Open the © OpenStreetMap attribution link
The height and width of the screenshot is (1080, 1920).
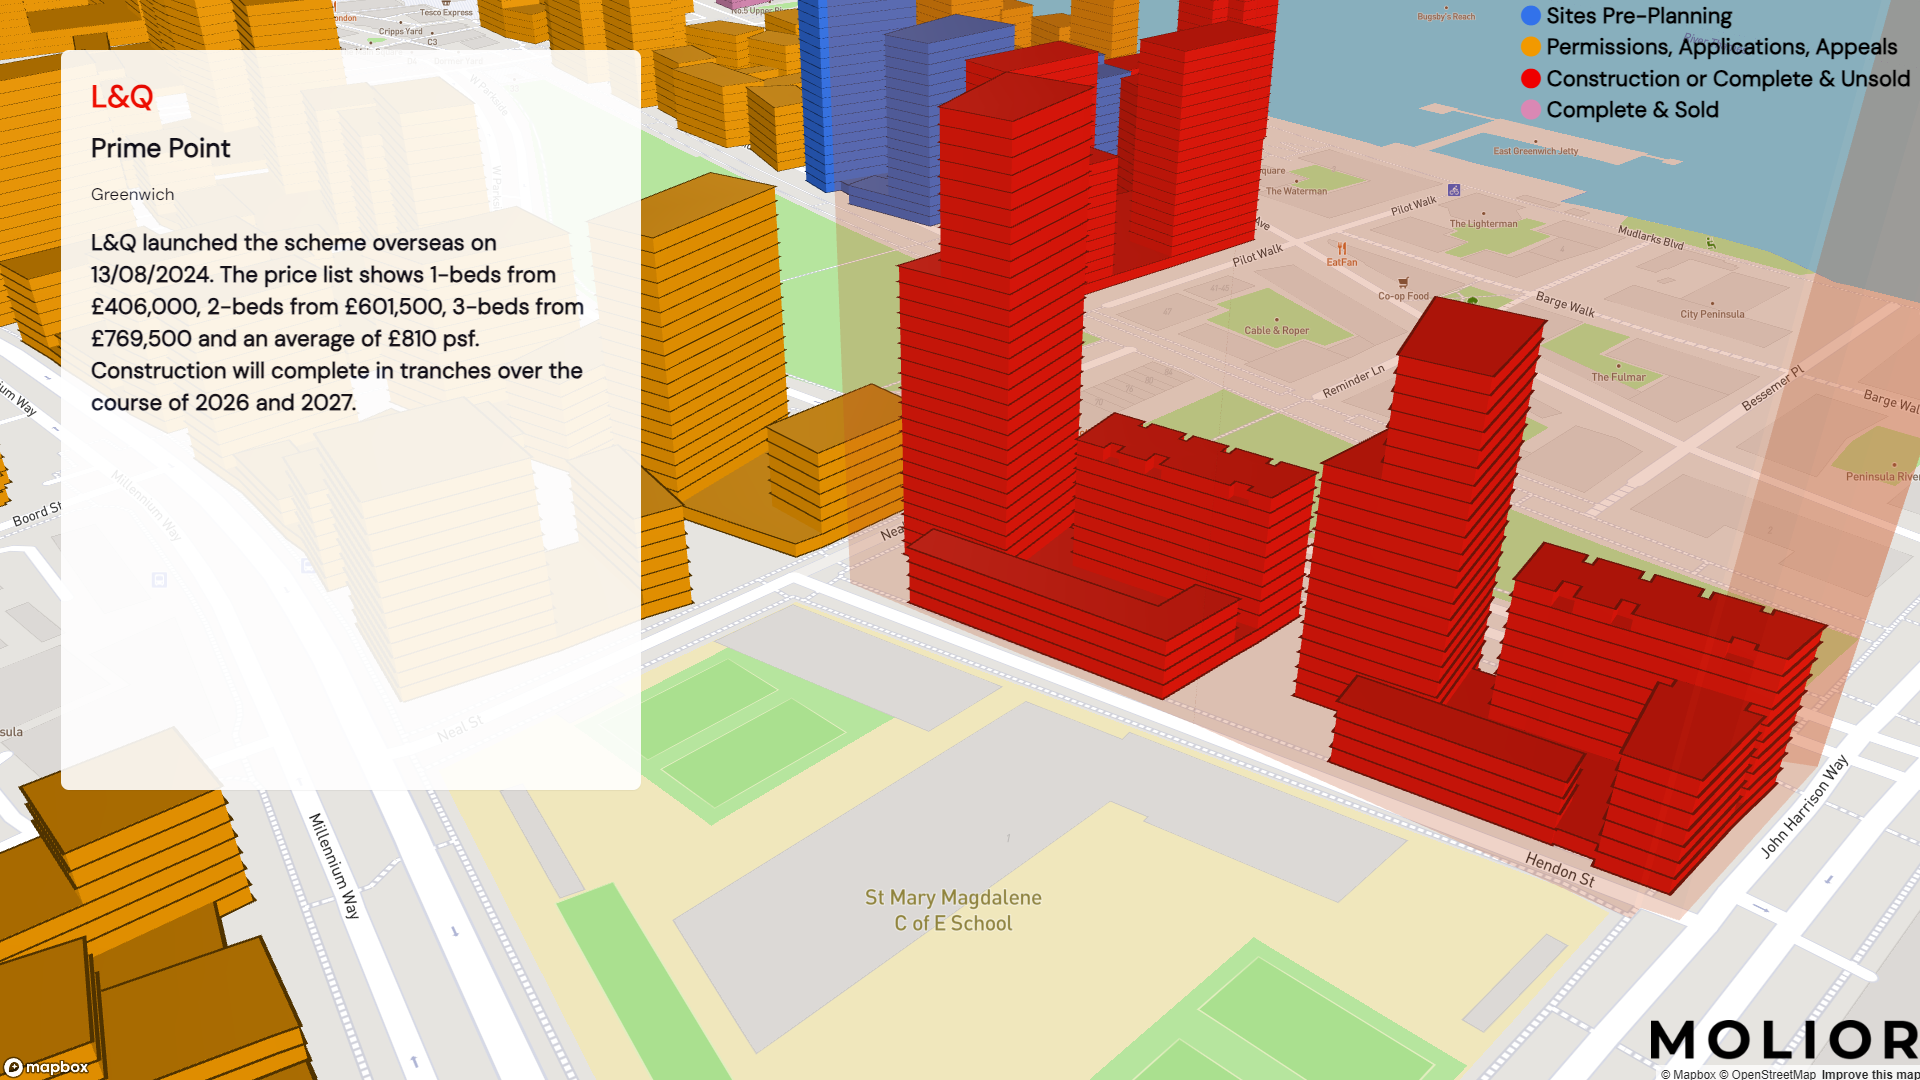[x=1767, y=1074]
